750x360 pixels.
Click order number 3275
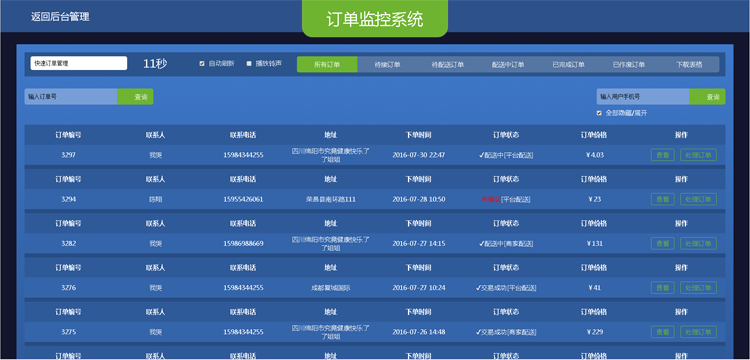point(68,332)
